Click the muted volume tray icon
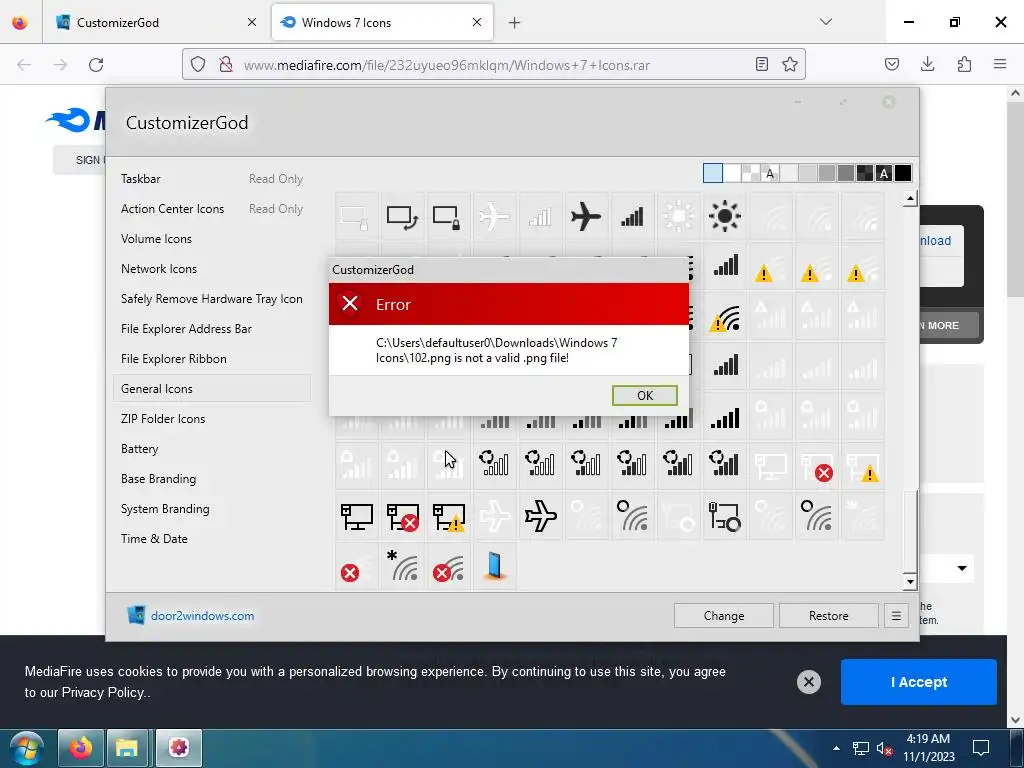This screenshot has height=768, width=1024. point(884,748)
